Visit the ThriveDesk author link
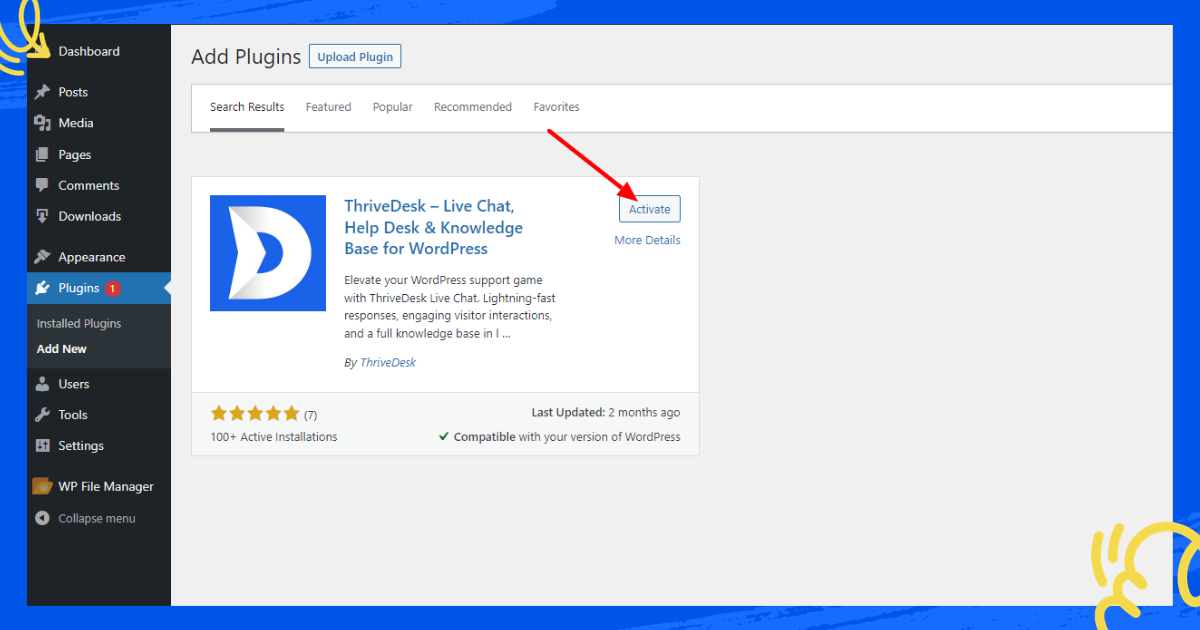This screenshot has width=1200, height=630. point(388,363)
